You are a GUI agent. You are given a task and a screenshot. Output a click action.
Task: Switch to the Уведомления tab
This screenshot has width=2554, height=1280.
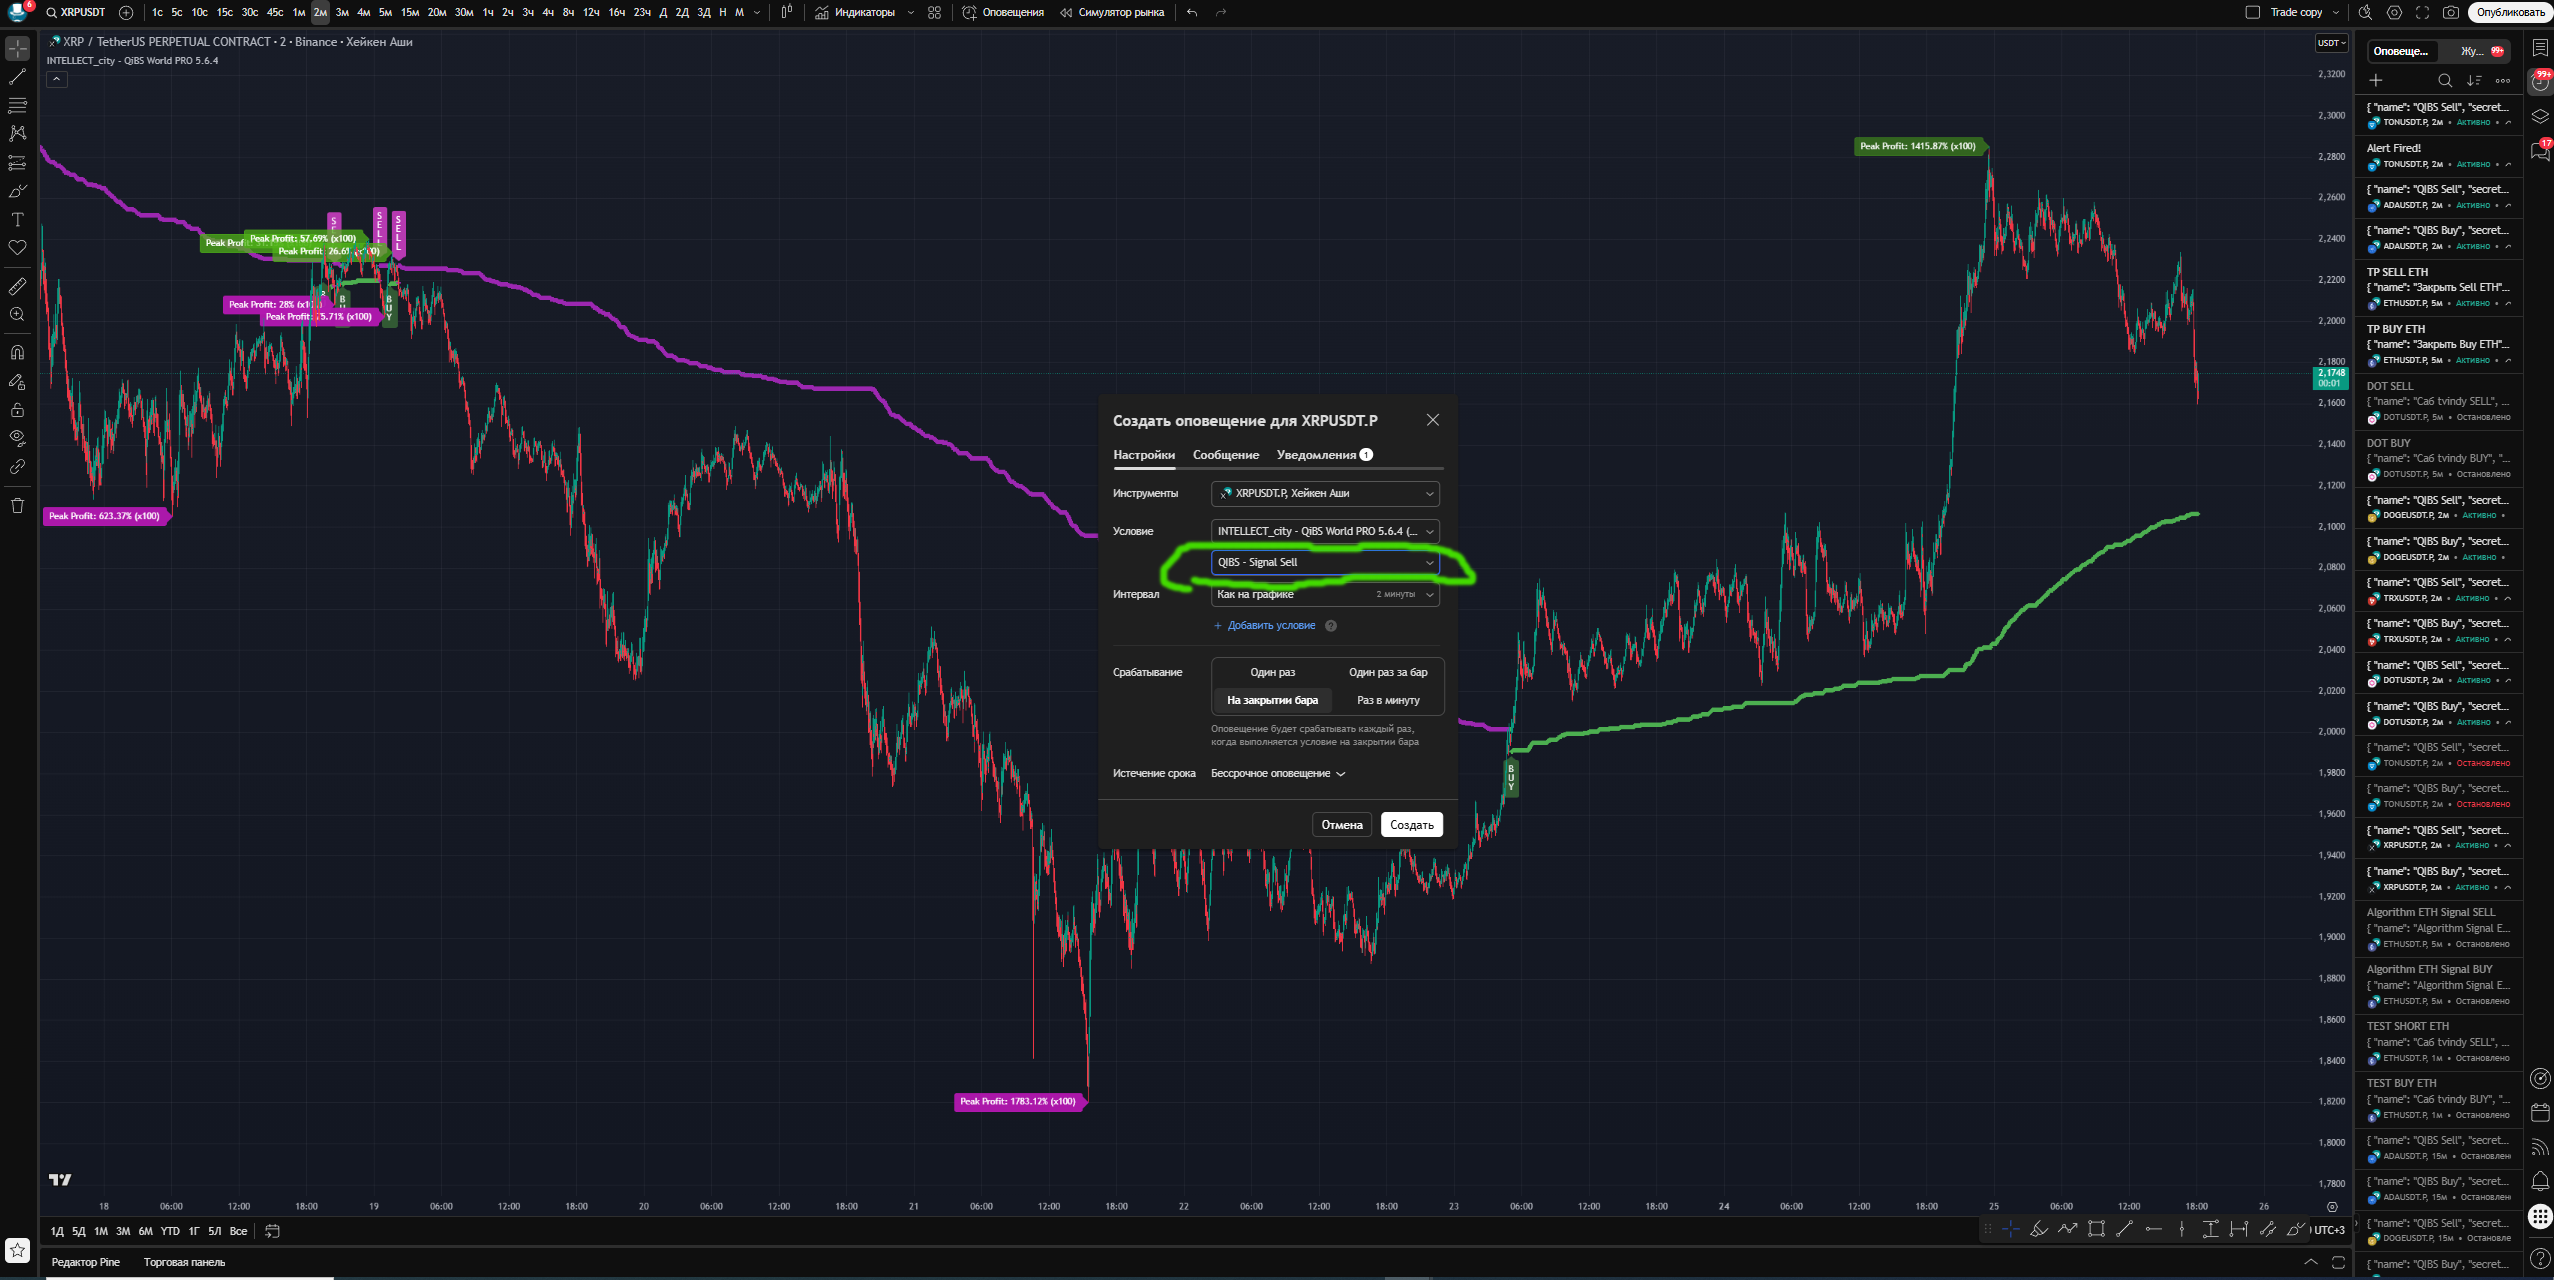point(1324,455)
